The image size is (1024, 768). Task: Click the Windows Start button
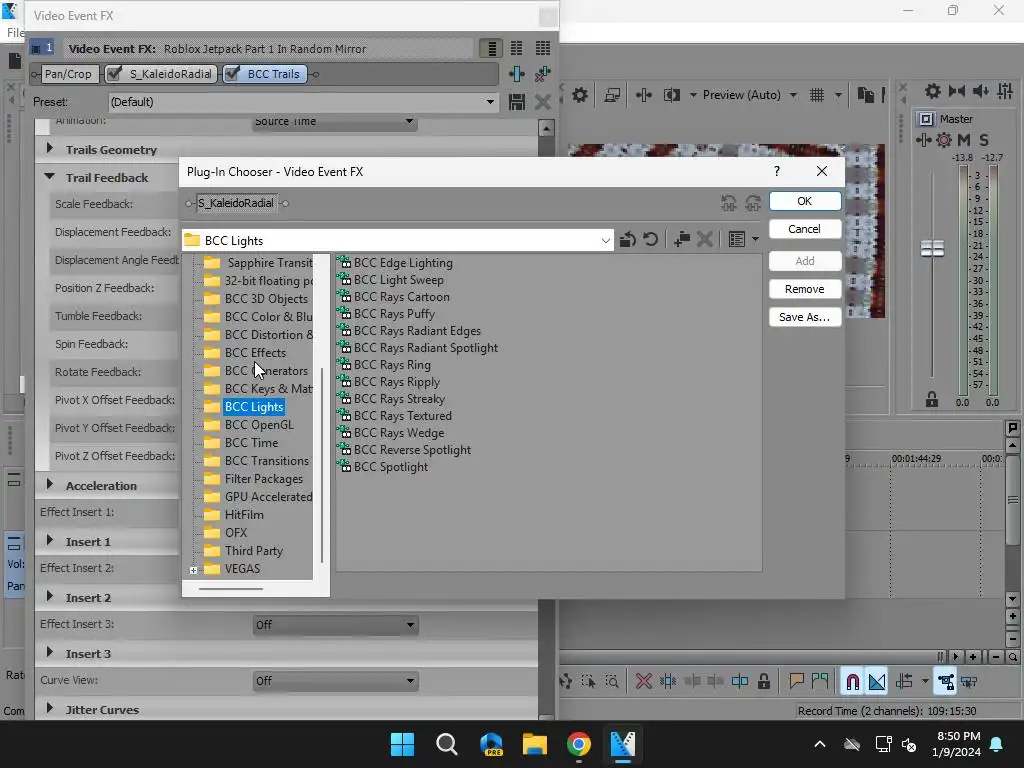coord(402,744)
